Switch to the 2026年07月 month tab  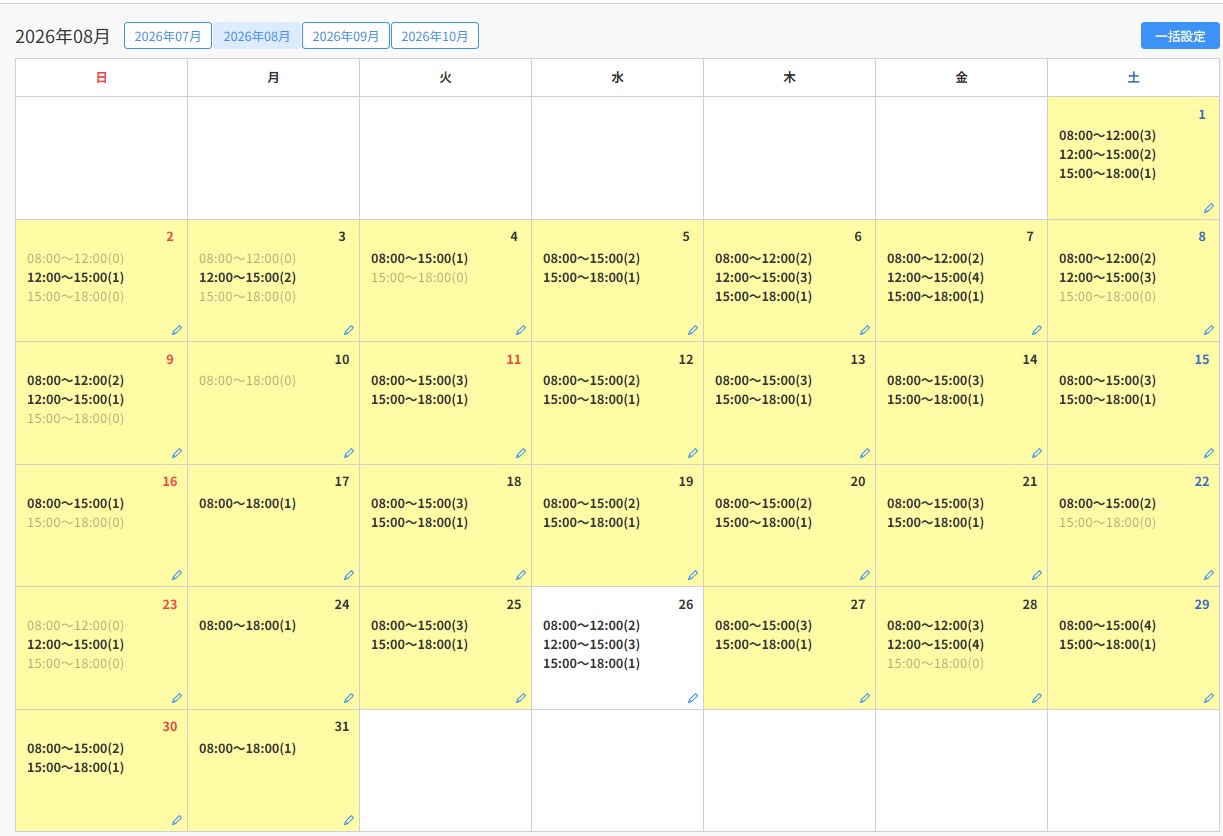(168, 36)
